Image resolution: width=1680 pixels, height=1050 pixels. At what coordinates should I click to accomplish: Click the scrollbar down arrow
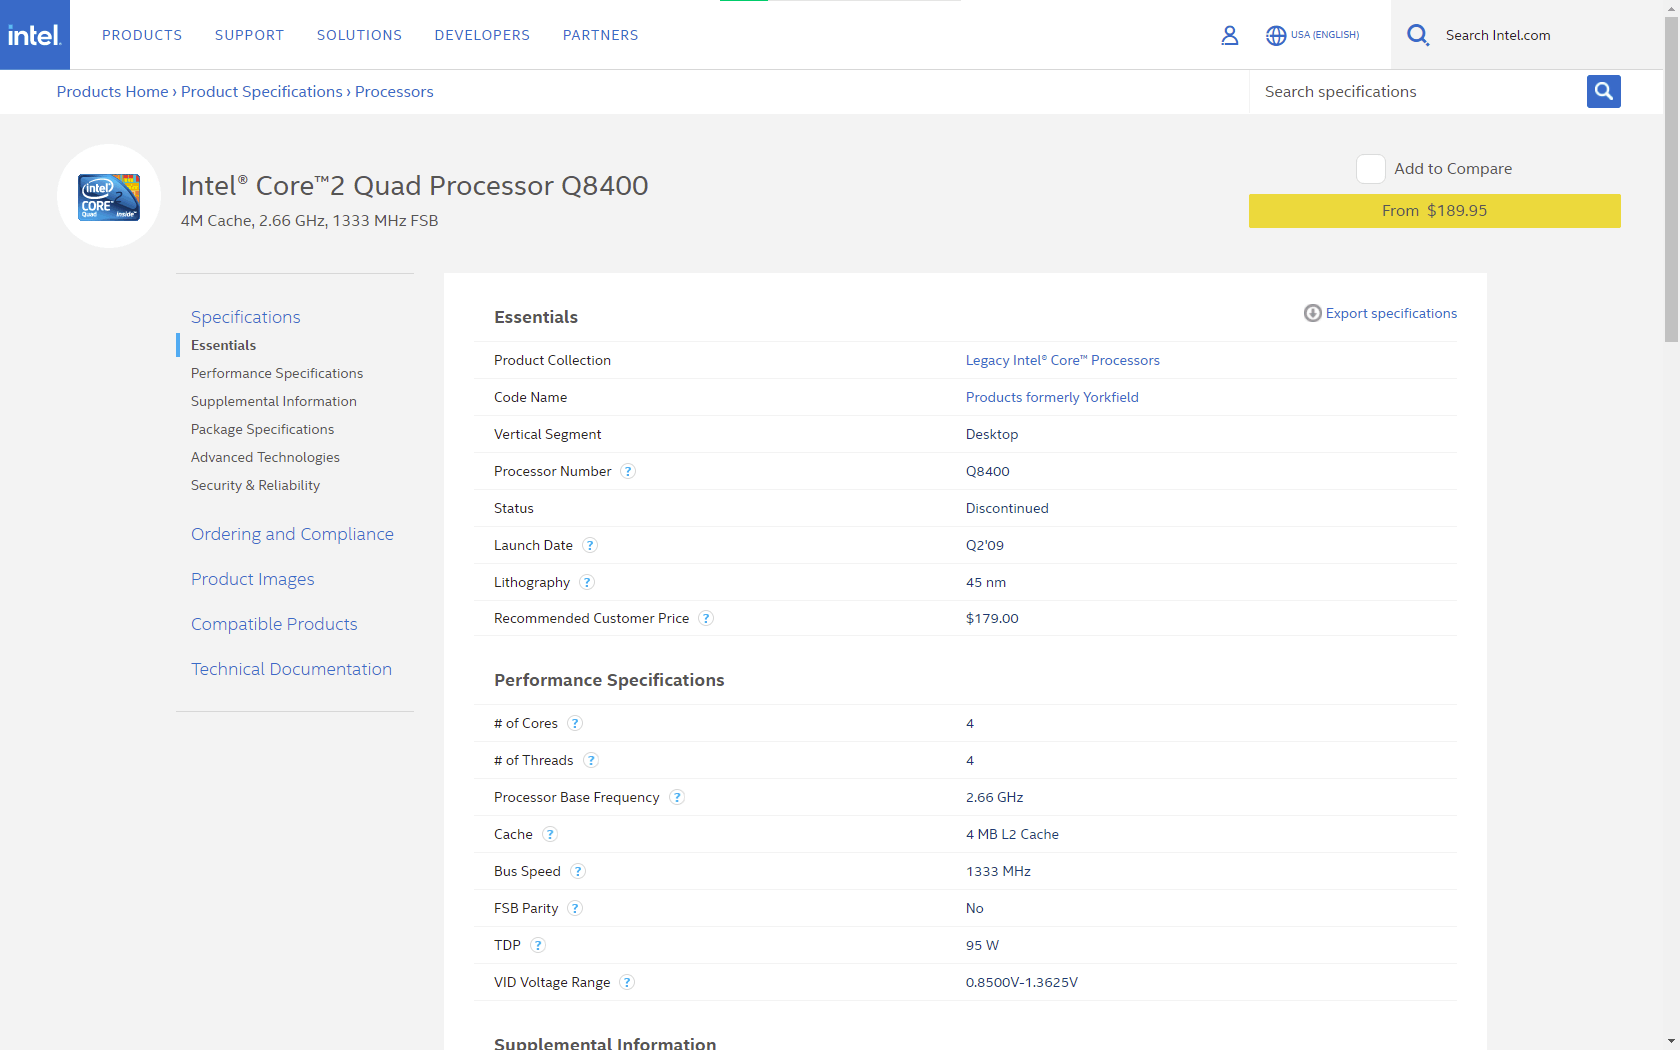tap(1672, 1041)
